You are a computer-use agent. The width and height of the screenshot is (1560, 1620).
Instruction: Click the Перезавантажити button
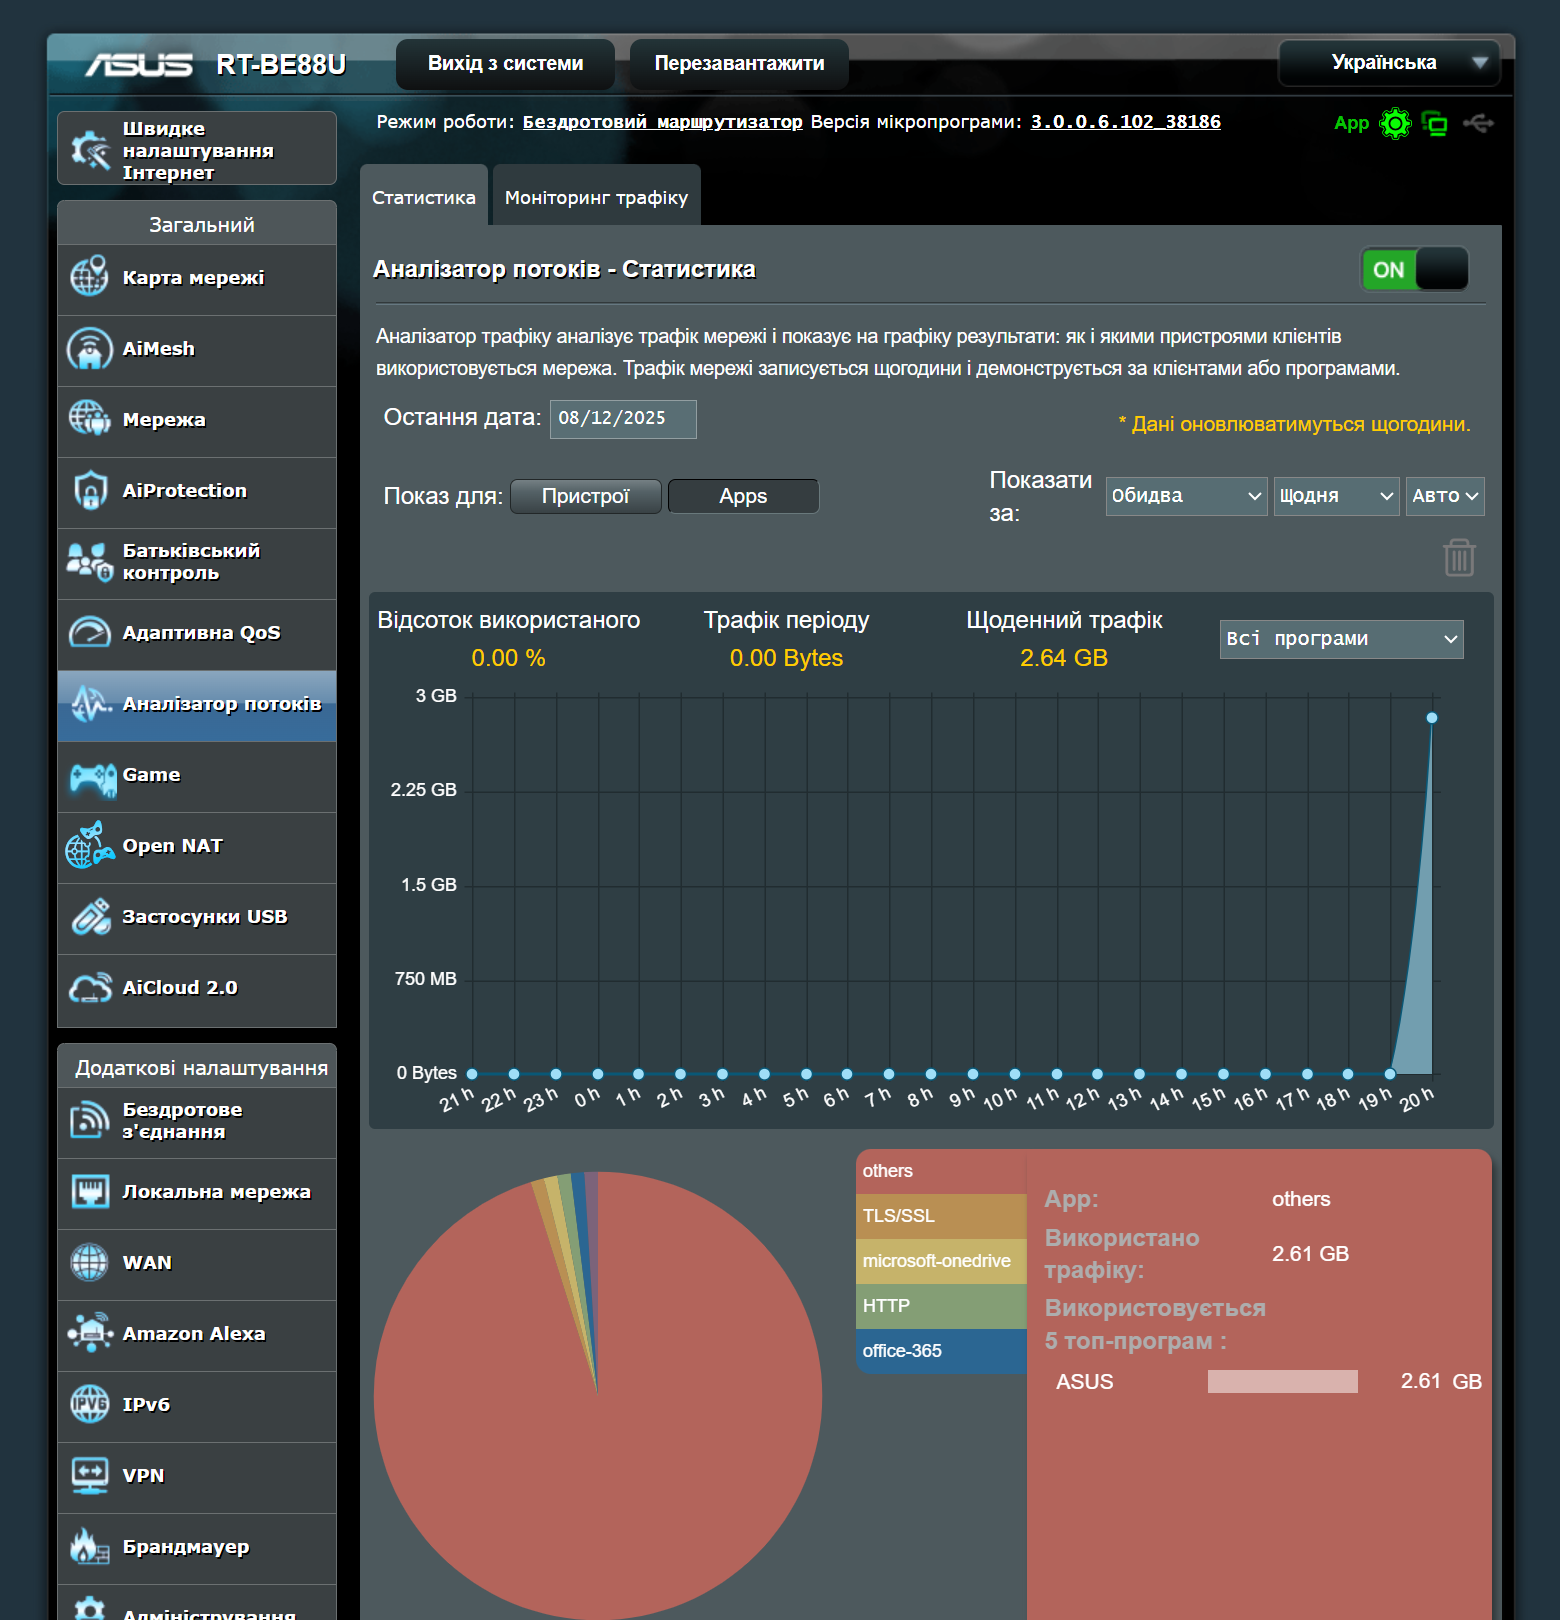739,64
